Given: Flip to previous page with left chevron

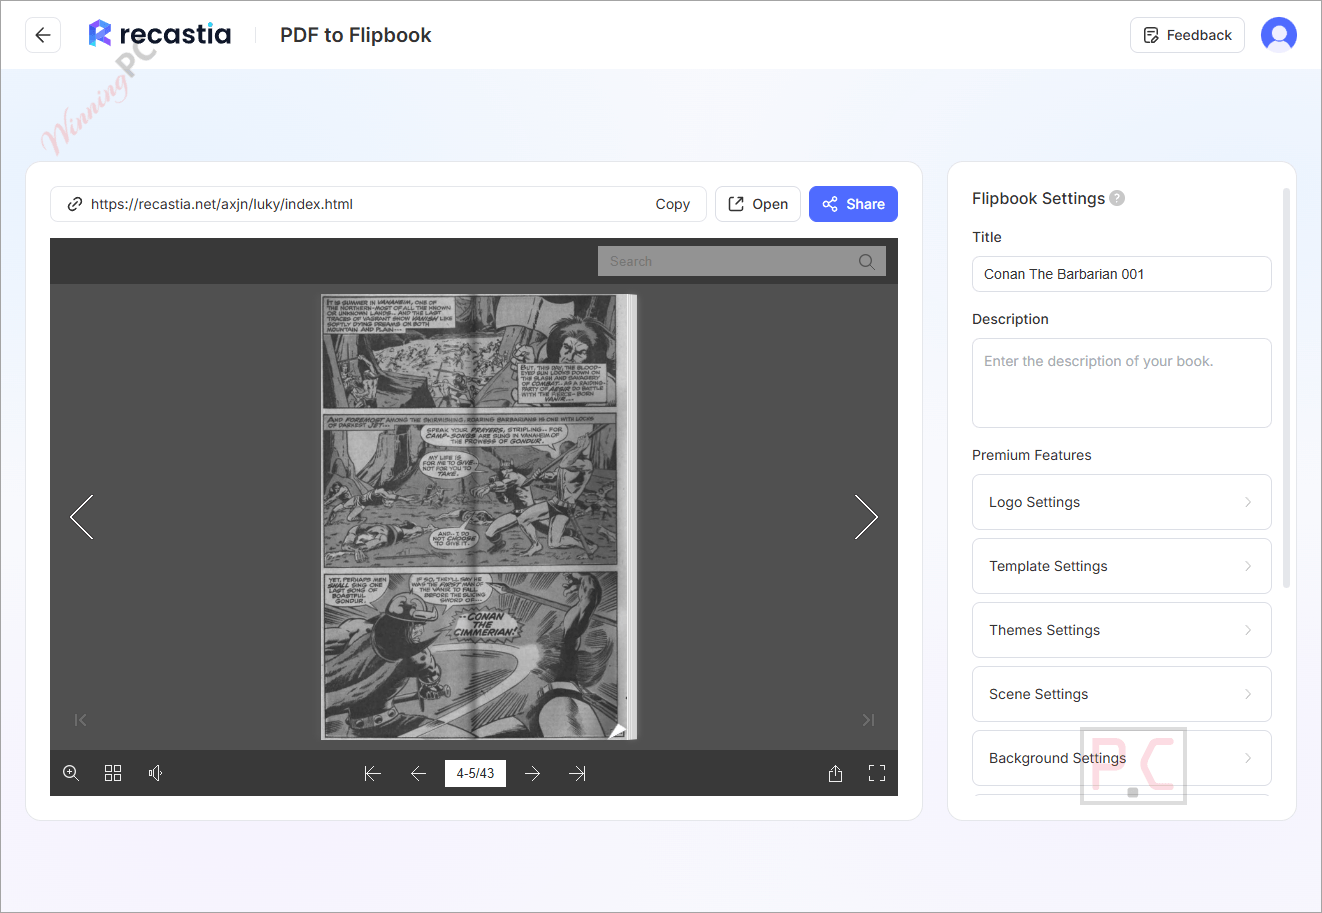Looking at the screenshot, I should pos(82,517).
